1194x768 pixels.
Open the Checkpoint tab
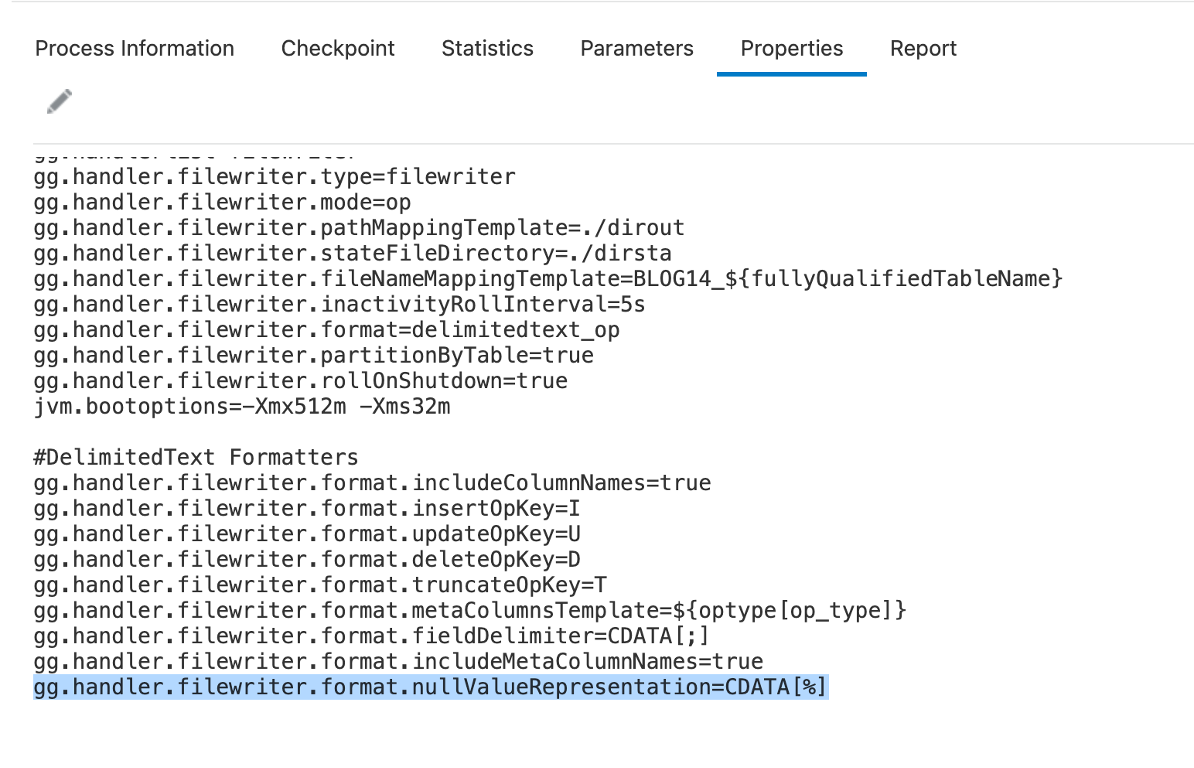coord(338,49)
